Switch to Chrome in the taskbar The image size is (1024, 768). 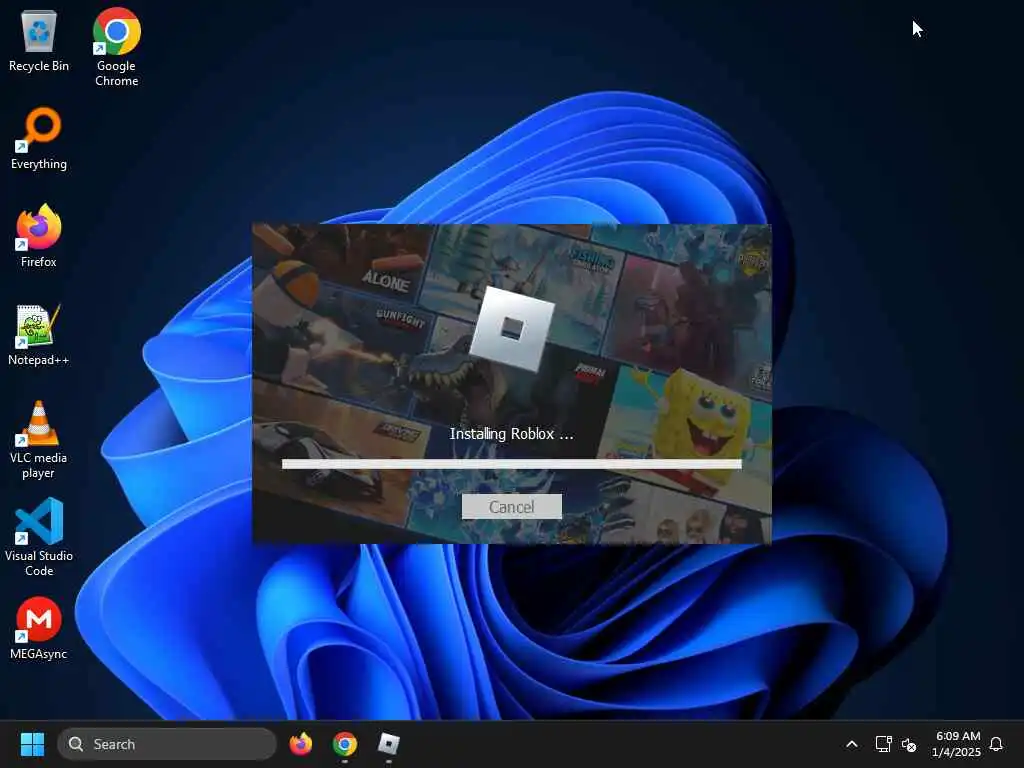coord(345,744)
